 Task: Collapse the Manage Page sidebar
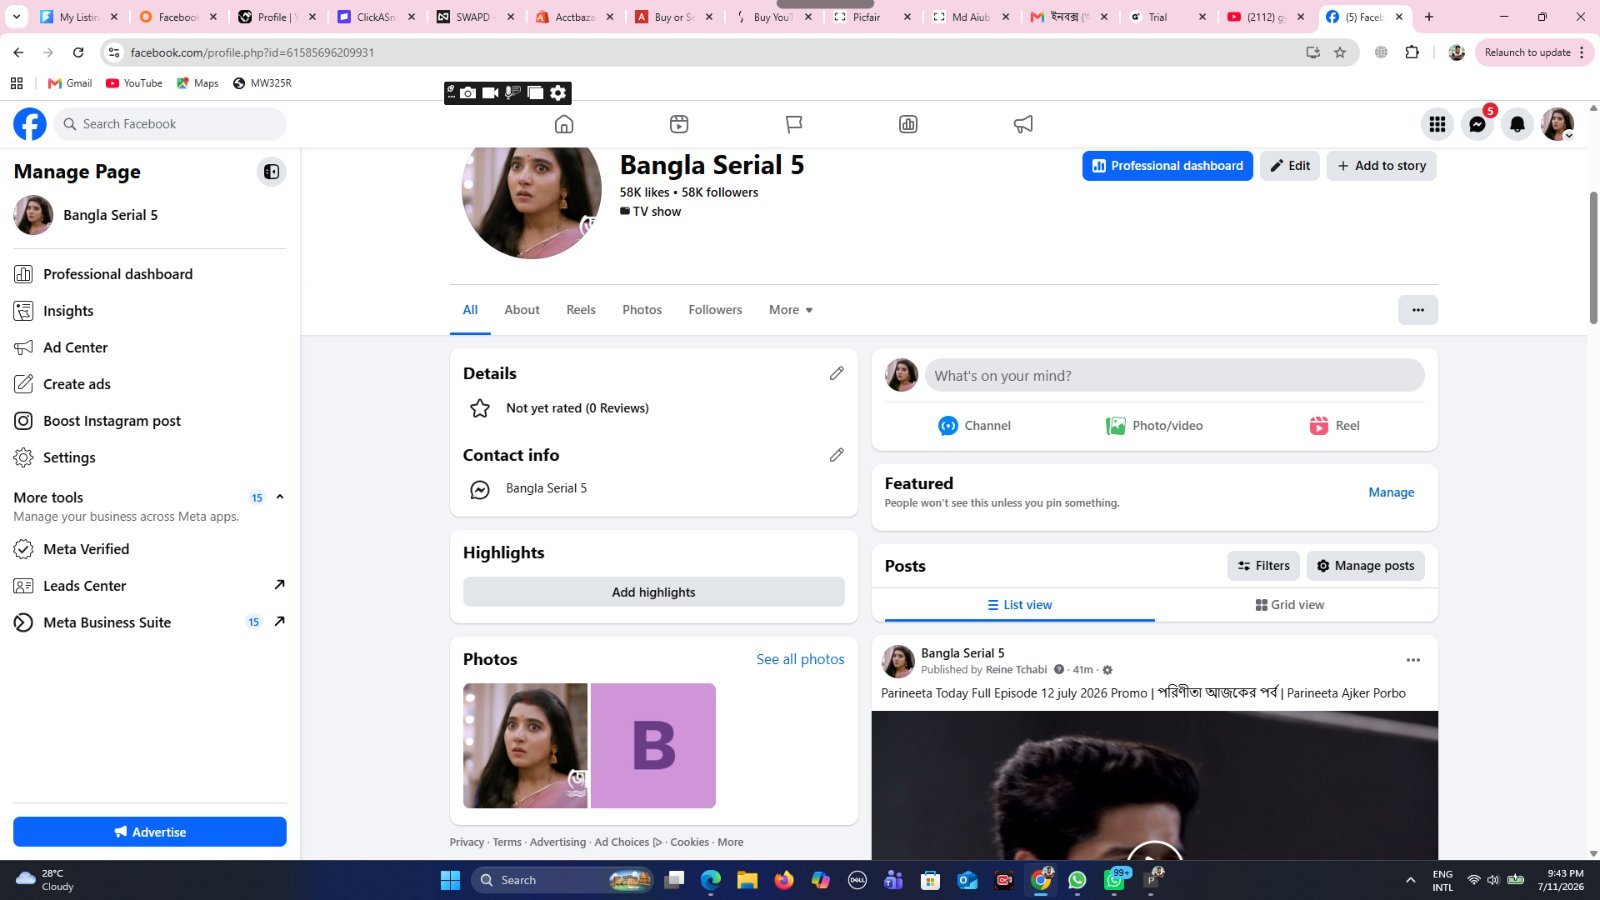click(x=271, y=172)
